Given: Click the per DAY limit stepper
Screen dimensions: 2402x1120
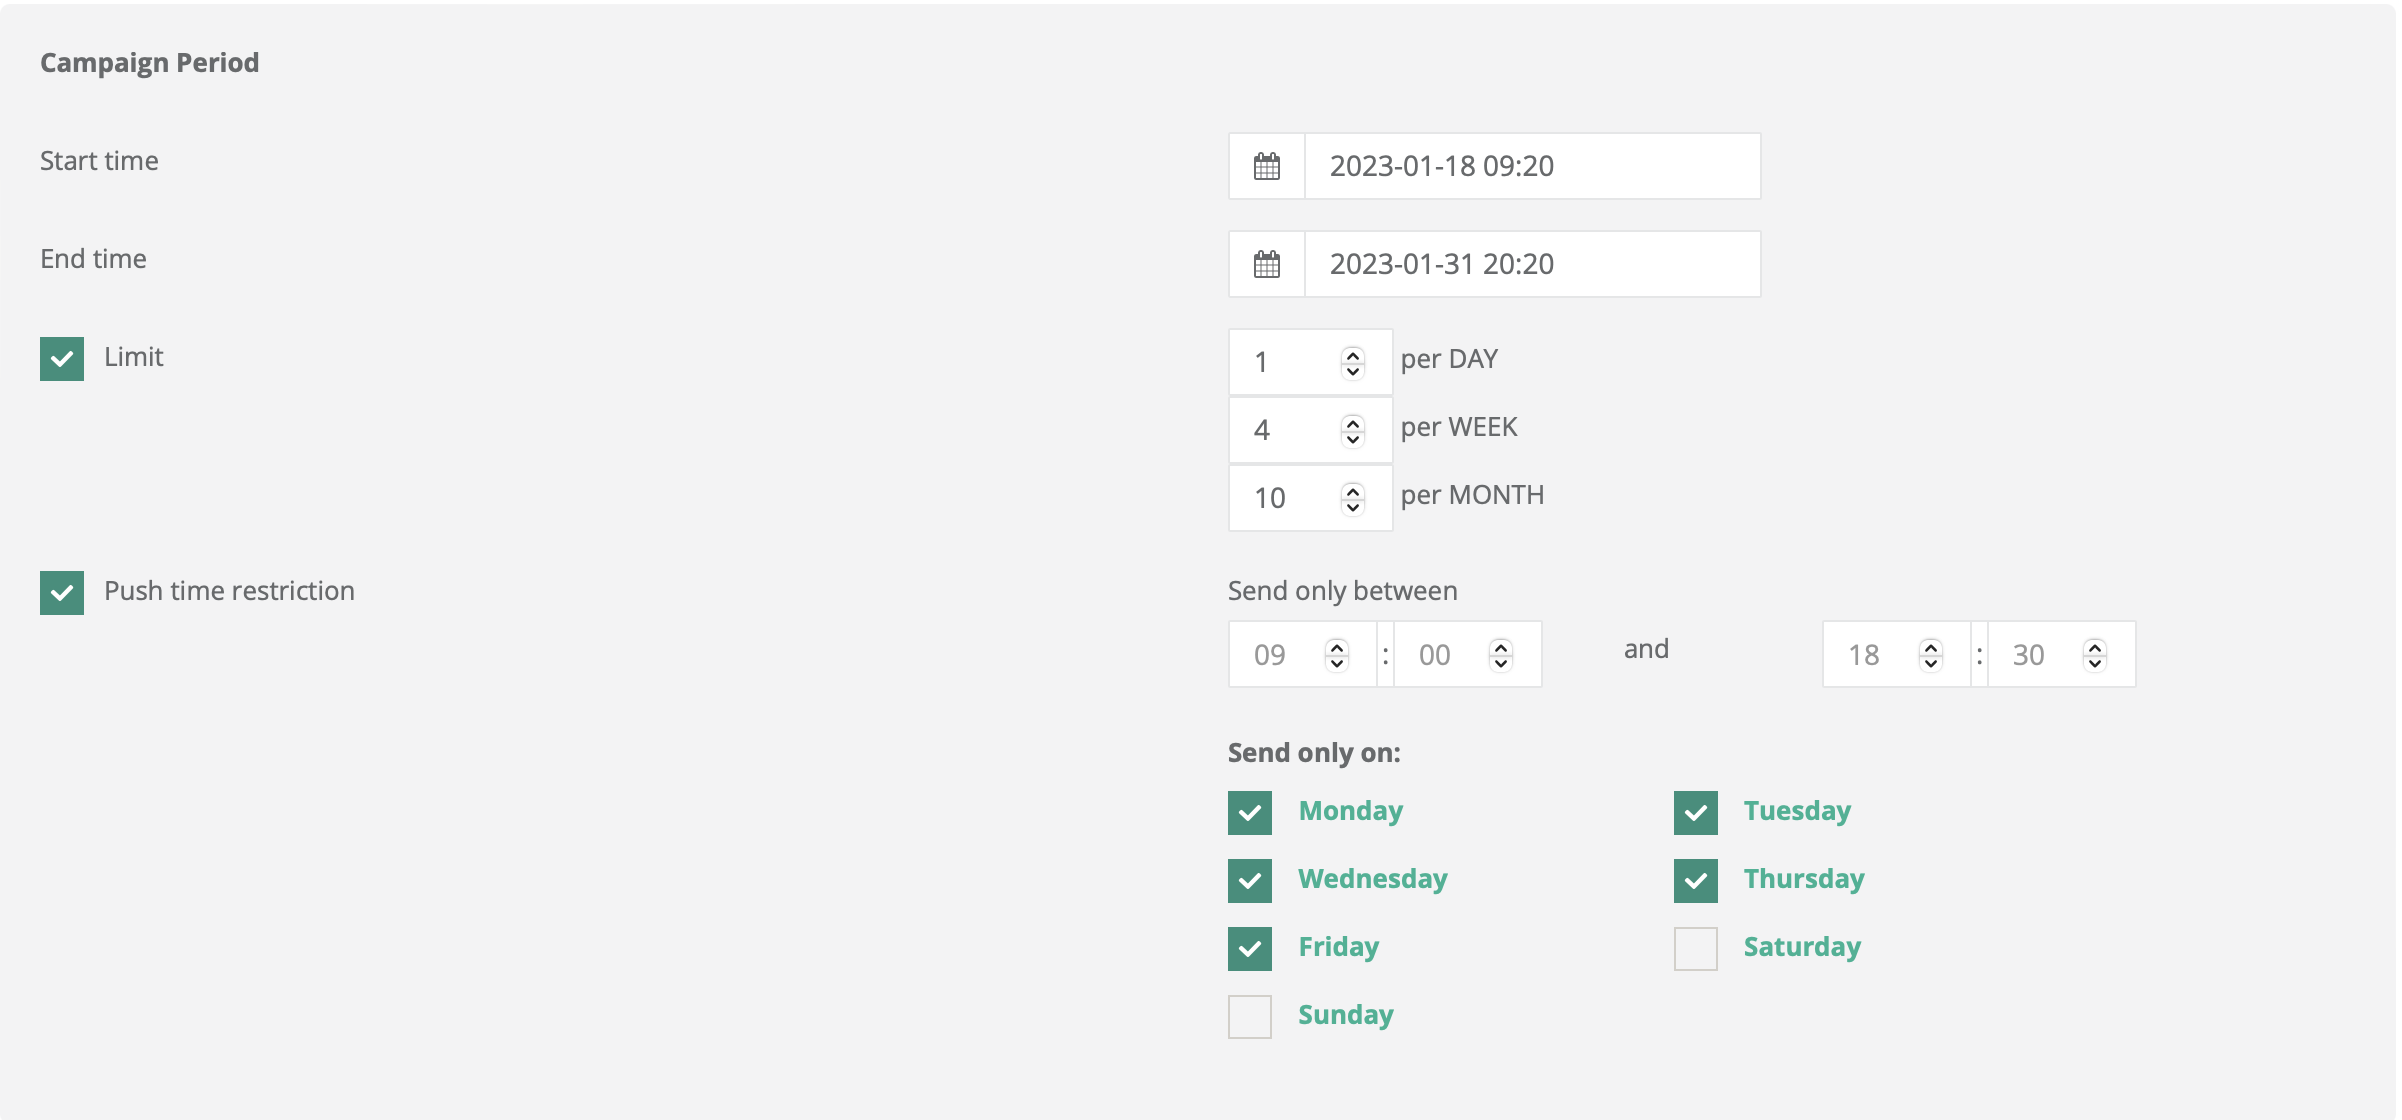Looking at the screenshot, I should coord(1352,362).
